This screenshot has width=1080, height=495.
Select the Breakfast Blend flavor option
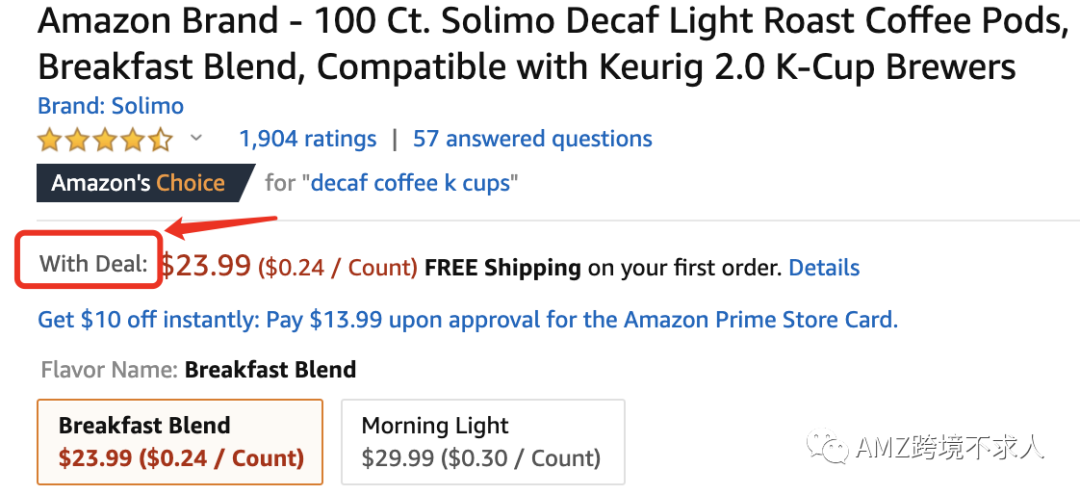[x=180, y=441]
